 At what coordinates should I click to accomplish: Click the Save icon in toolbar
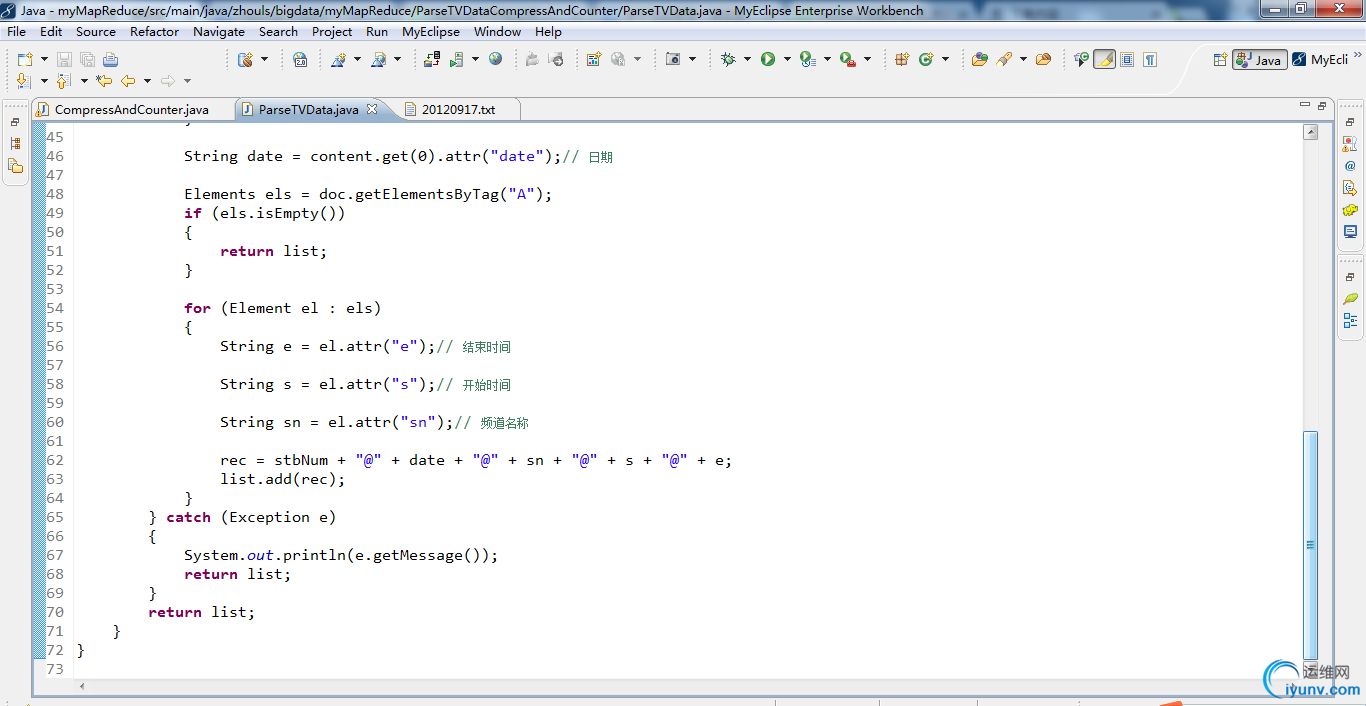pos(64,59)
